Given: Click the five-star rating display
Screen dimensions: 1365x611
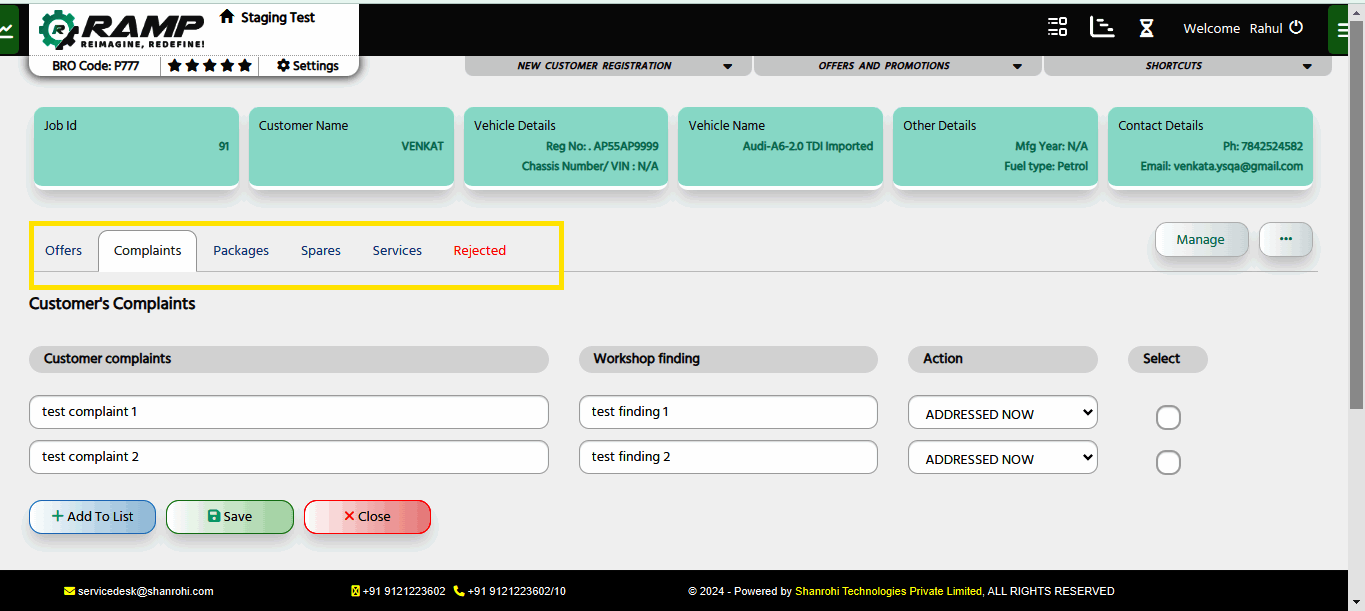Looking at the screenshot, I should point(209,66).
